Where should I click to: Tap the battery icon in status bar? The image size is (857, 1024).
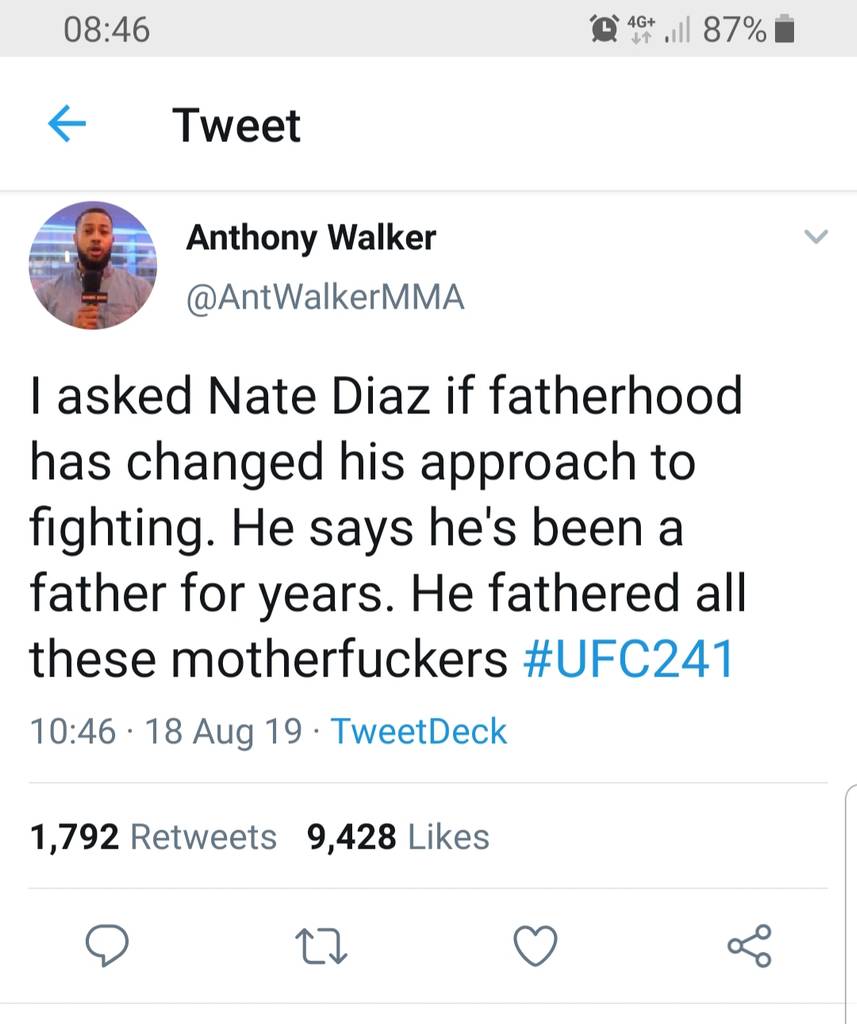pyautogui.click(x=784, y=31)
